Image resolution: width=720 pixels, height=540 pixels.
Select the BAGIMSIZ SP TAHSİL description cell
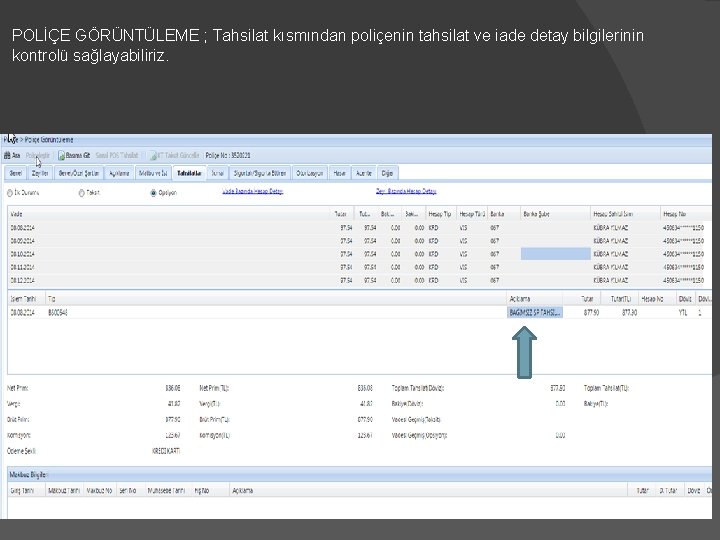534,313
